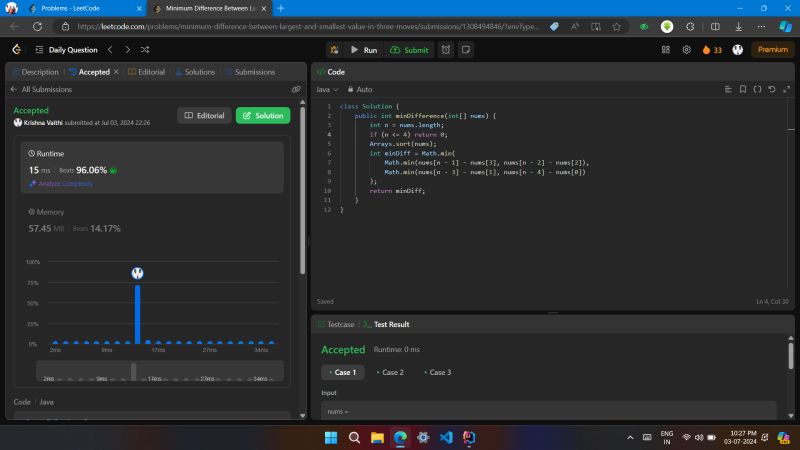Click the green Solution button
Viewport: 800px width, 450px height.
(x=263, y=115)
